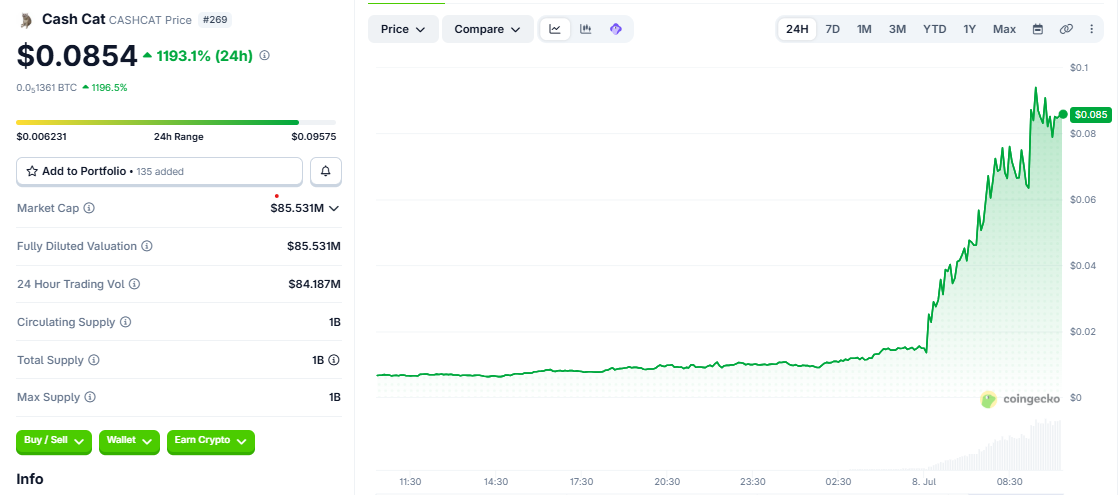Click the star icon in Add to Portfolio
The height and width of the screenshot is (495, 1119).
(32, 171)
